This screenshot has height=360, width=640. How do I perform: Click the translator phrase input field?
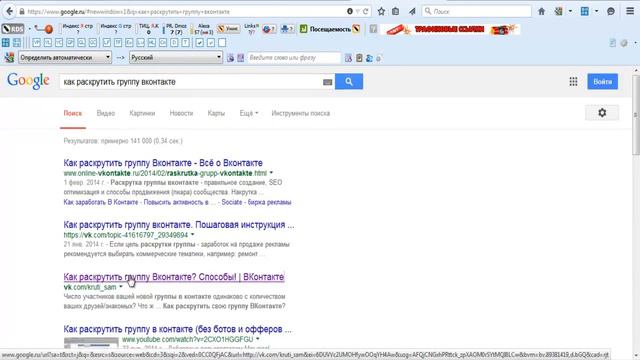pos(293,58)
